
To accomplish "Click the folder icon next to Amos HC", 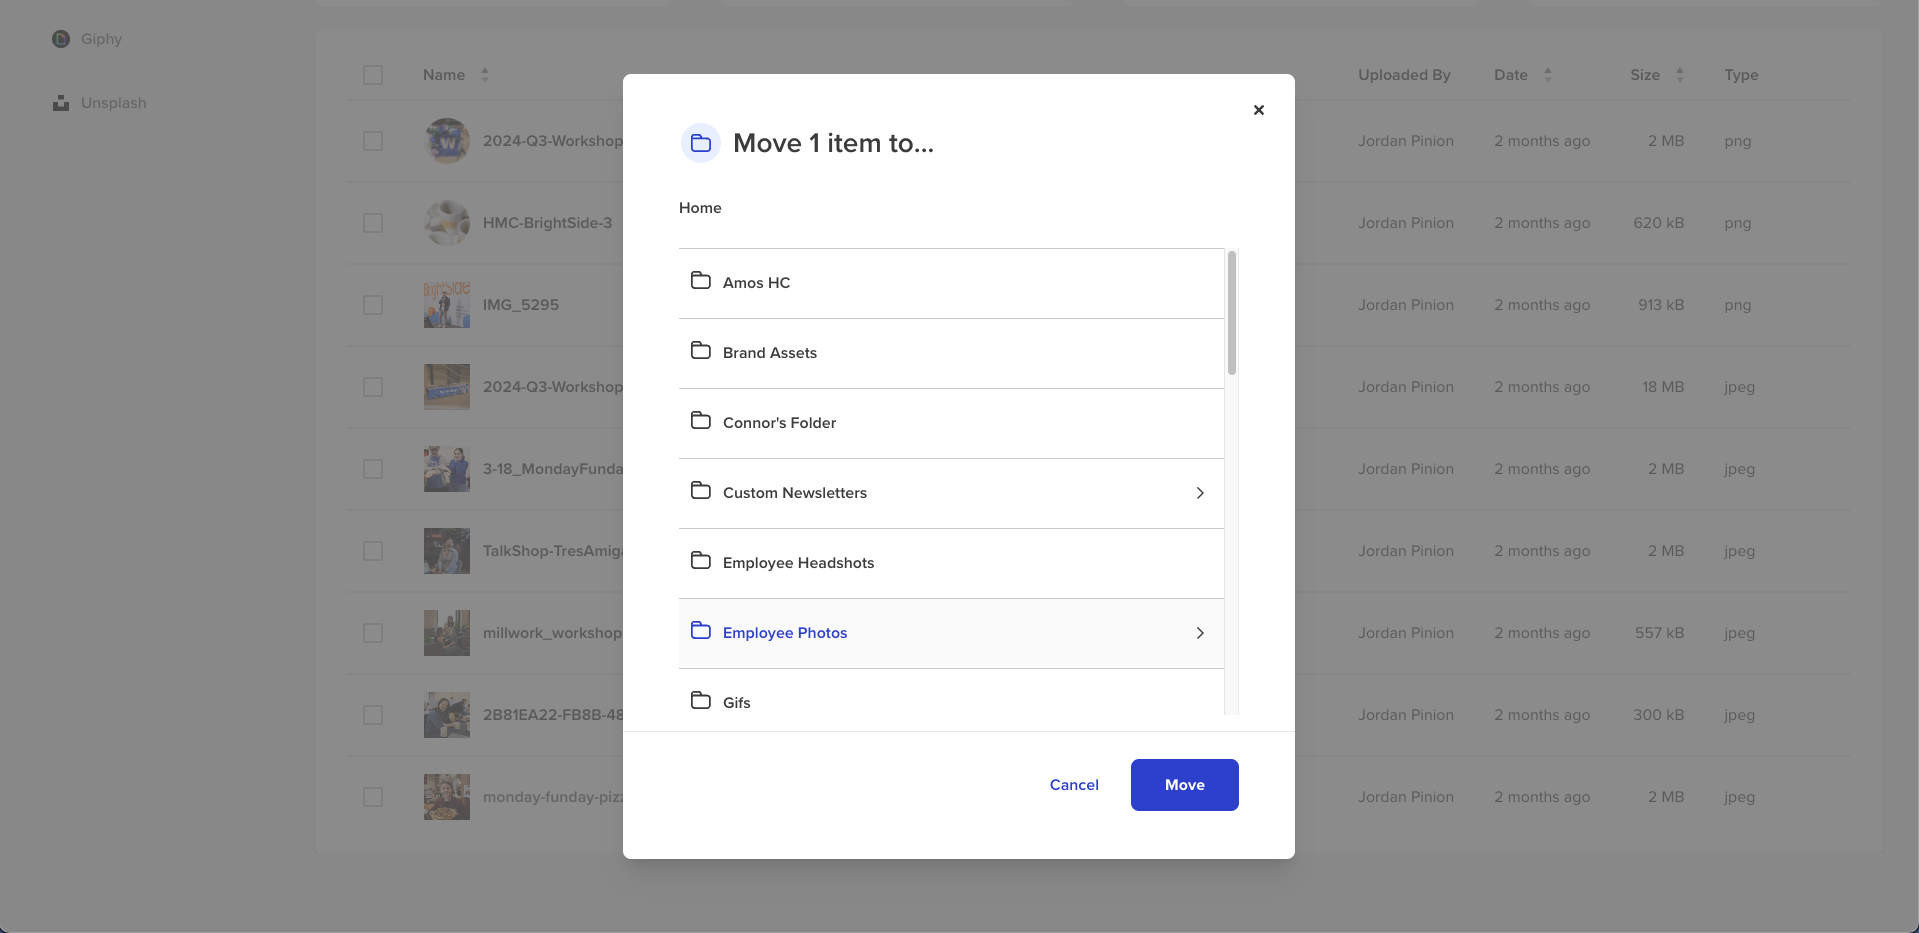I will (701, 281).
